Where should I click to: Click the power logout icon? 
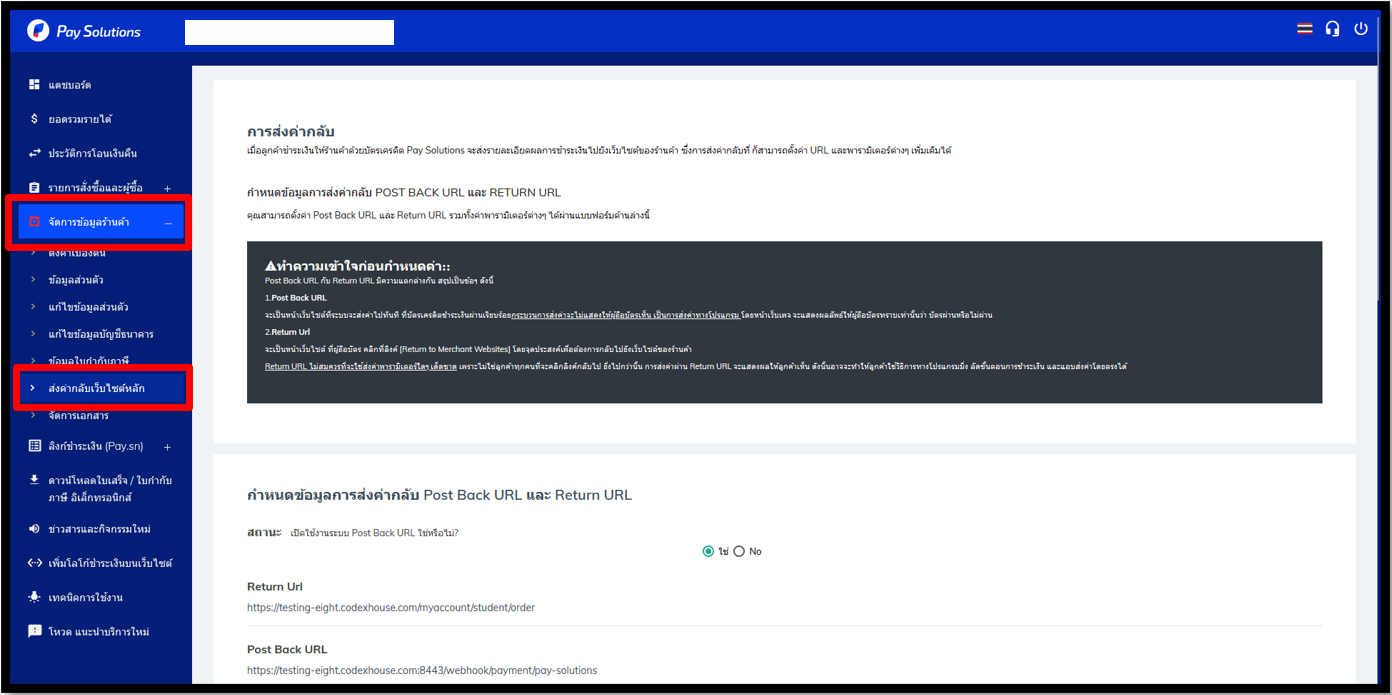coord(1361,29)
